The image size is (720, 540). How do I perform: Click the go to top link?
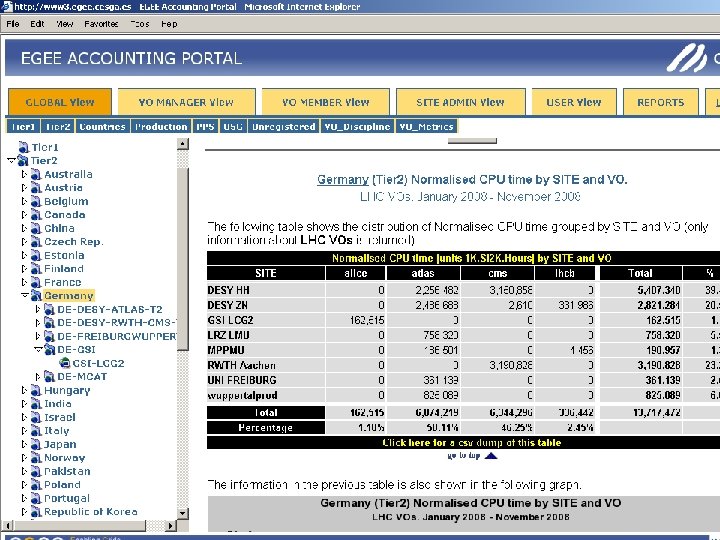tap(464, 456)
